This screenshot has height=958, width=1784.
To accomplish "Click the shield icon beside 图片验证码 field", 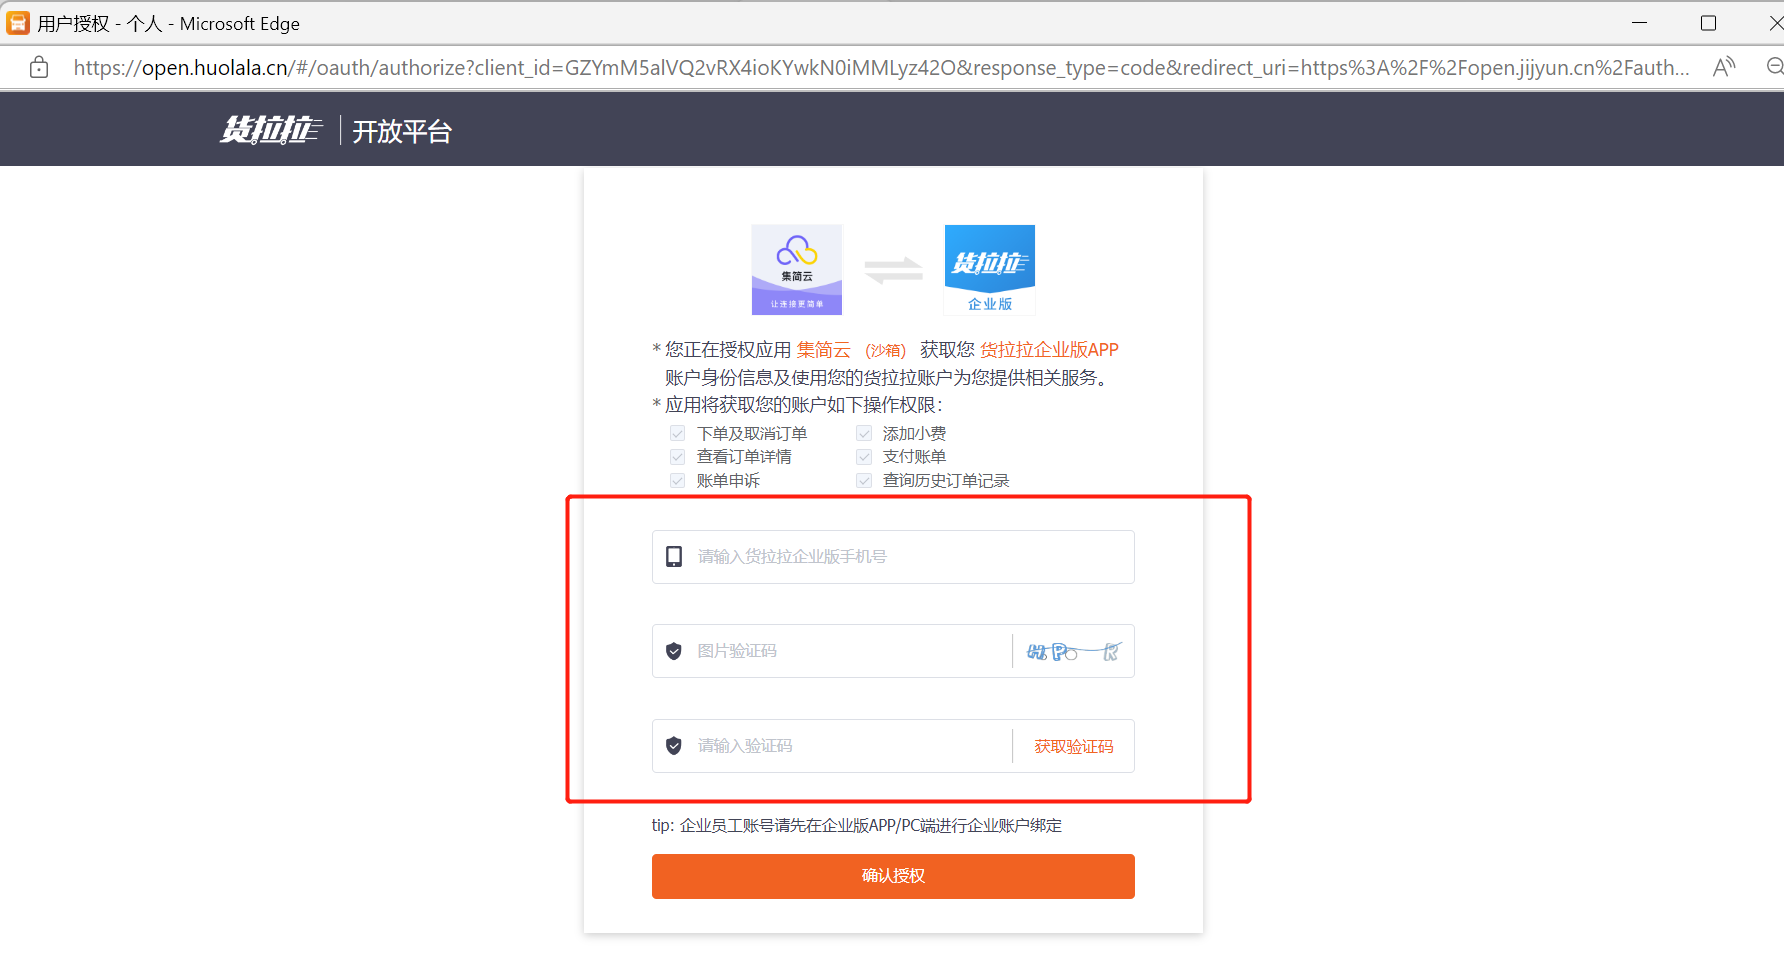I will [673, 650].
